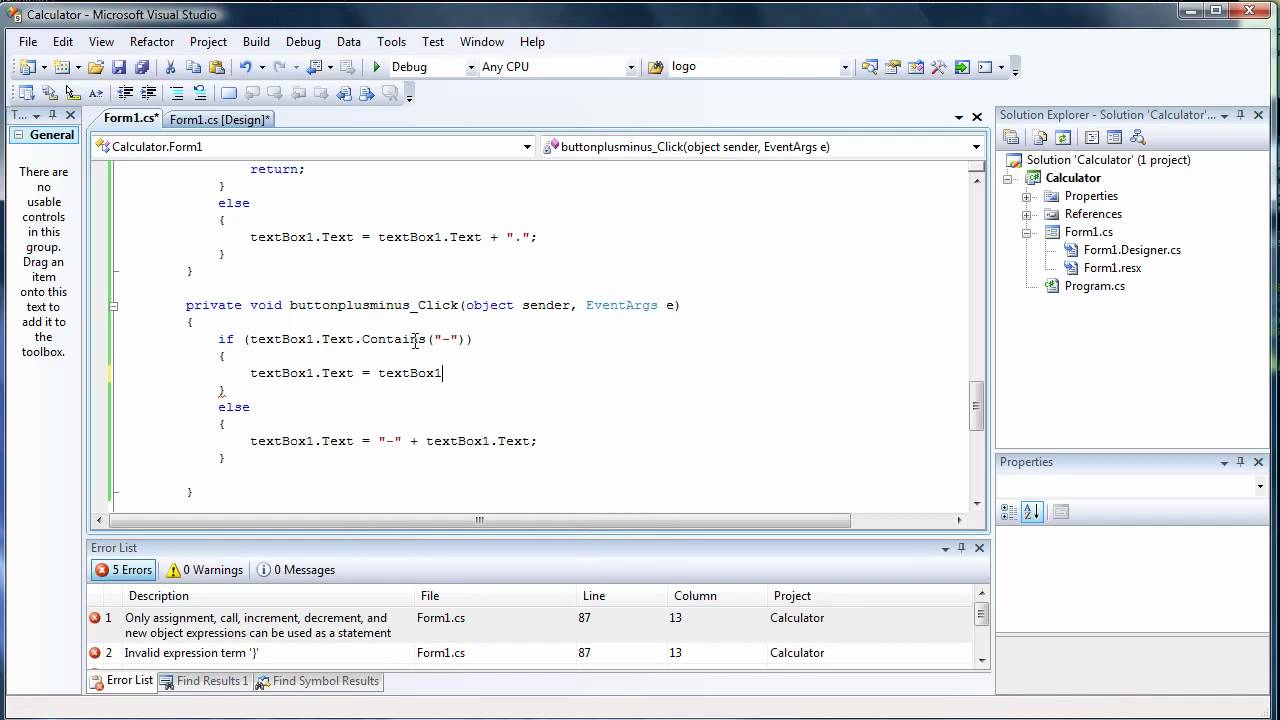Switch Properties panel to Alphabetical view
This screenshot has width=1280, height=720.
[x=1032, y=511]
